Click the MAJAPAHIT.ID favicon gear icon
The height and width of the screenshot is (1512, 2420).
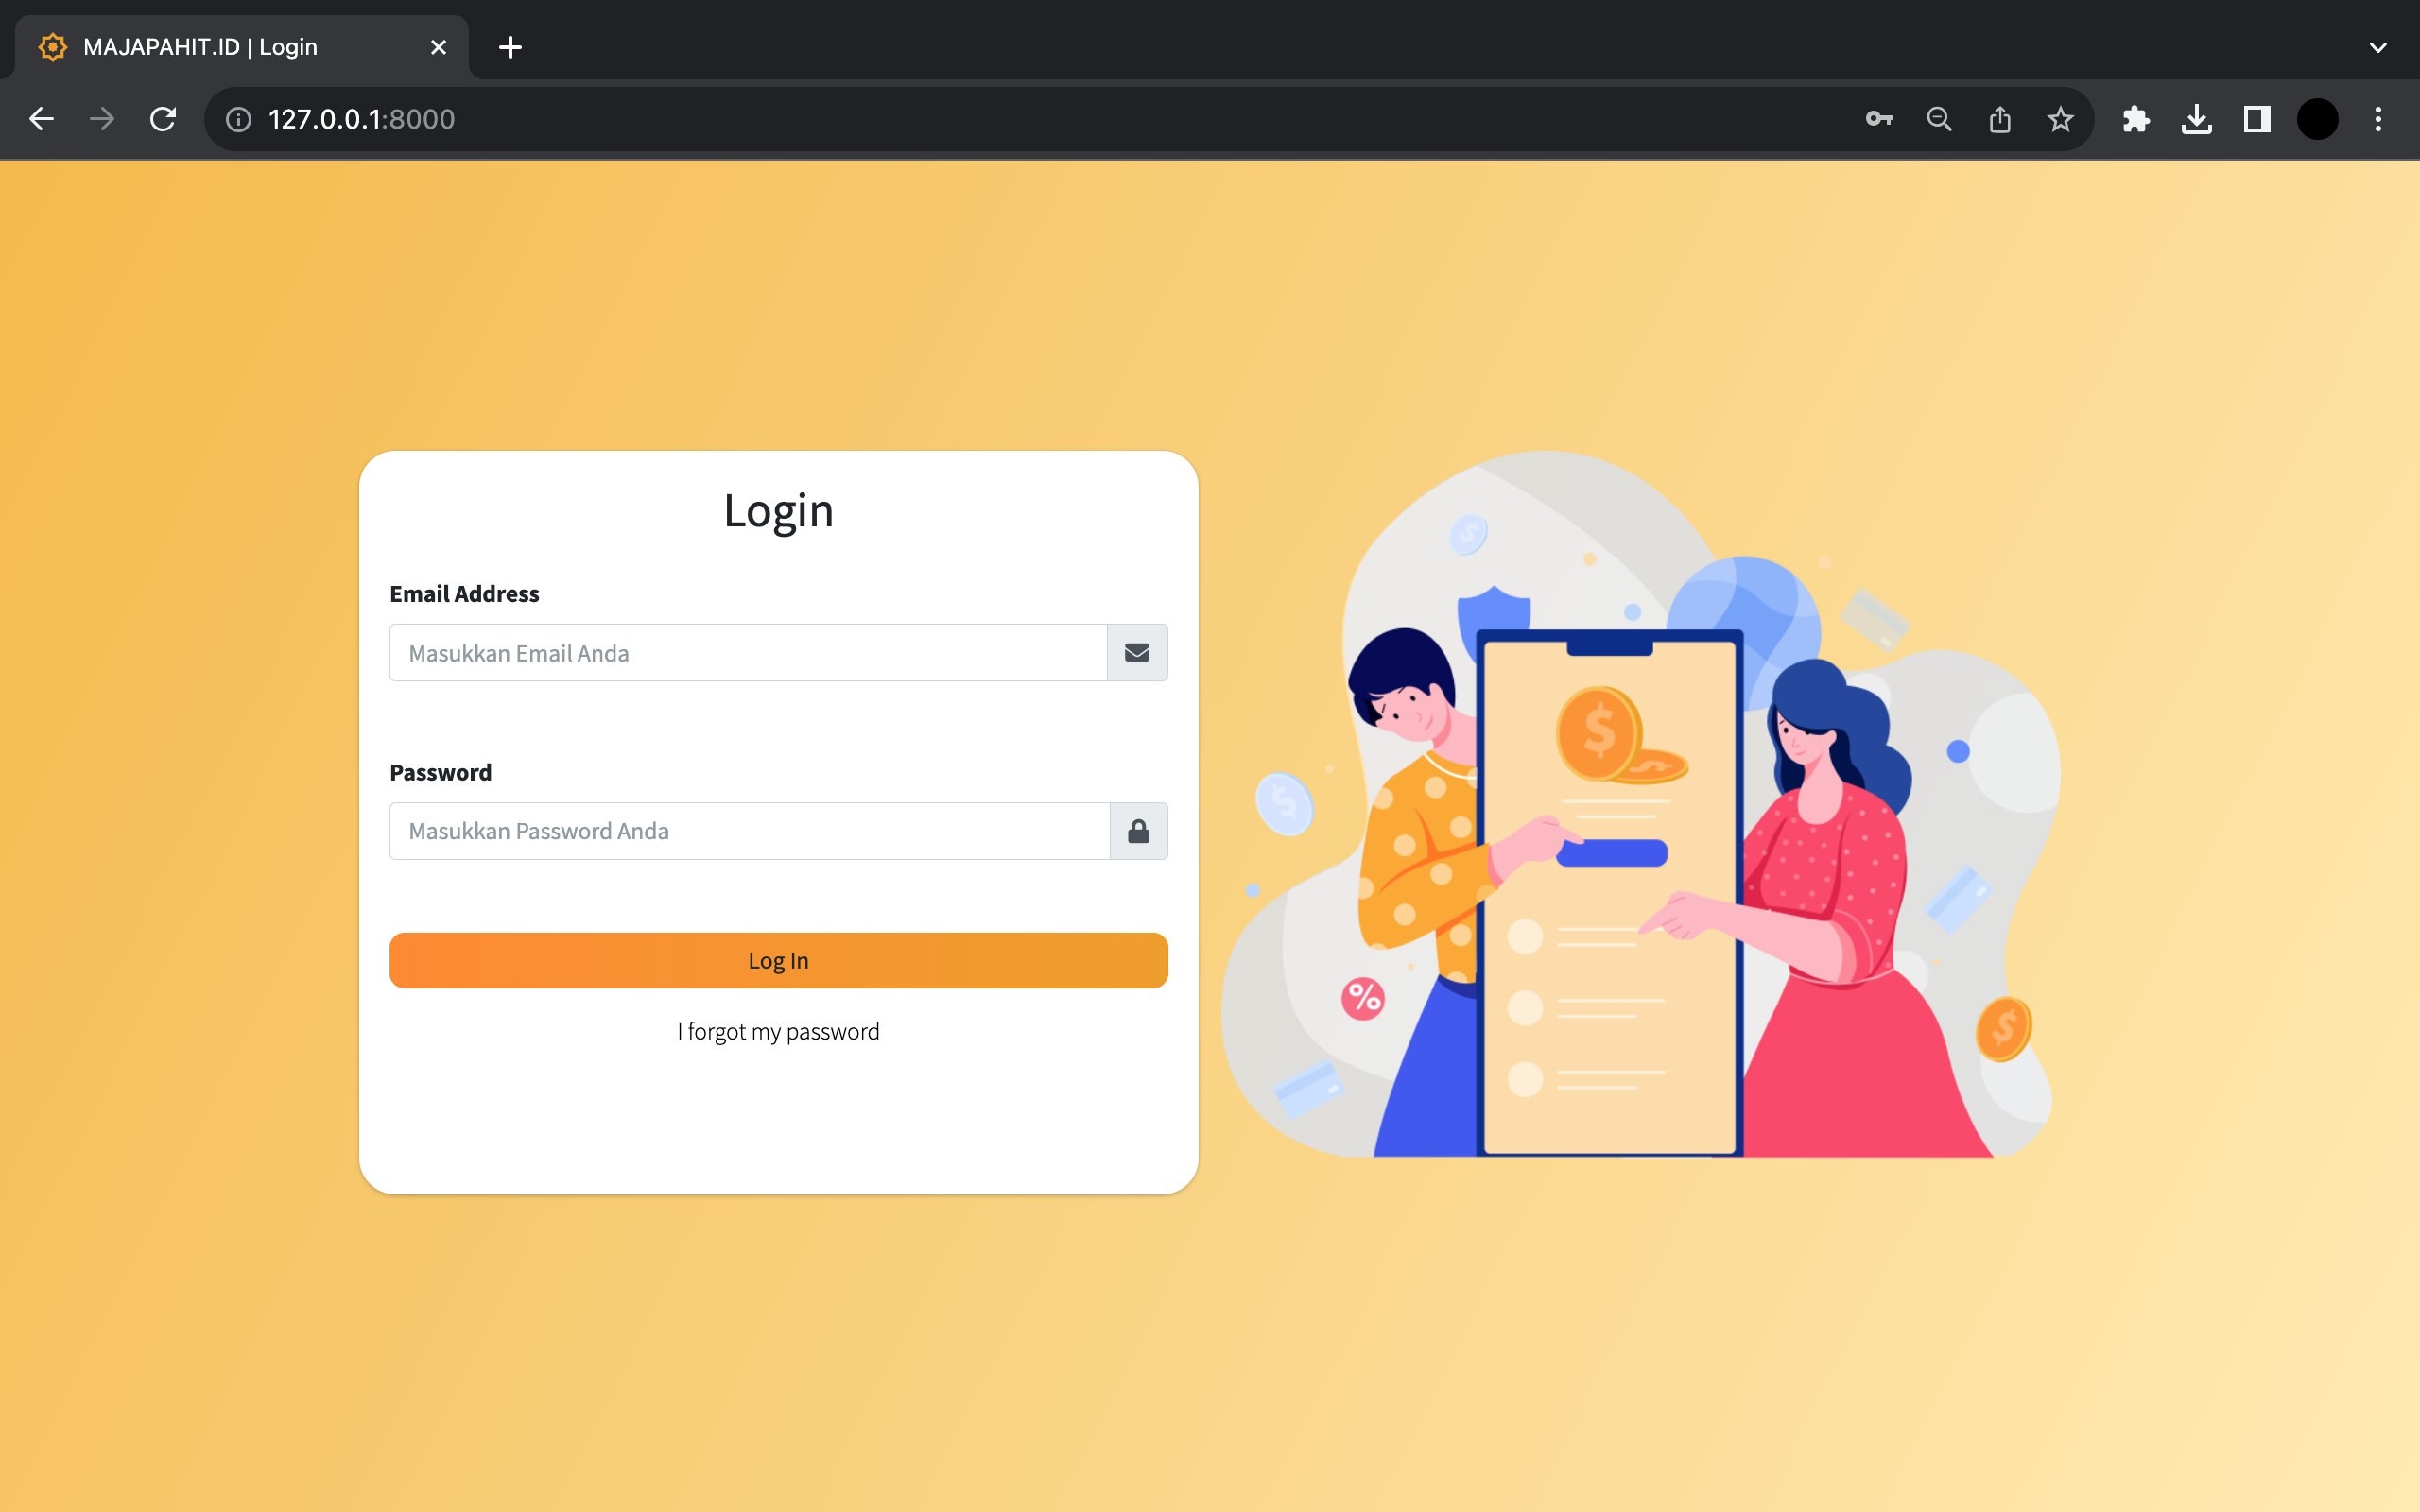coord(52,47)
